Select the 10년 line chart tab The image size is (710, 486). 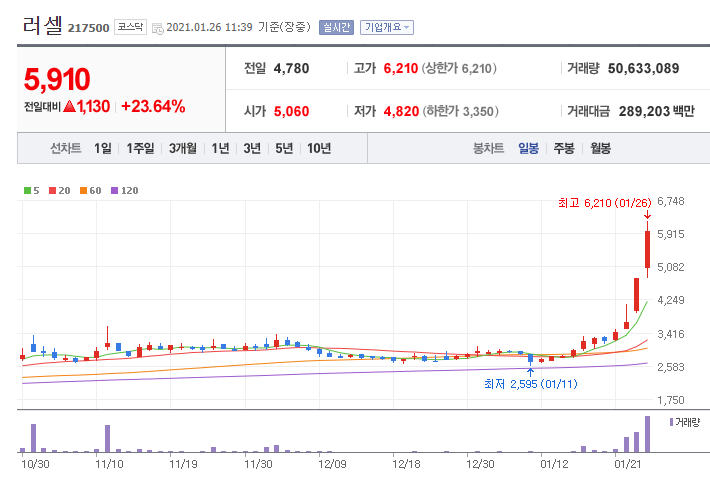[319, 148]
